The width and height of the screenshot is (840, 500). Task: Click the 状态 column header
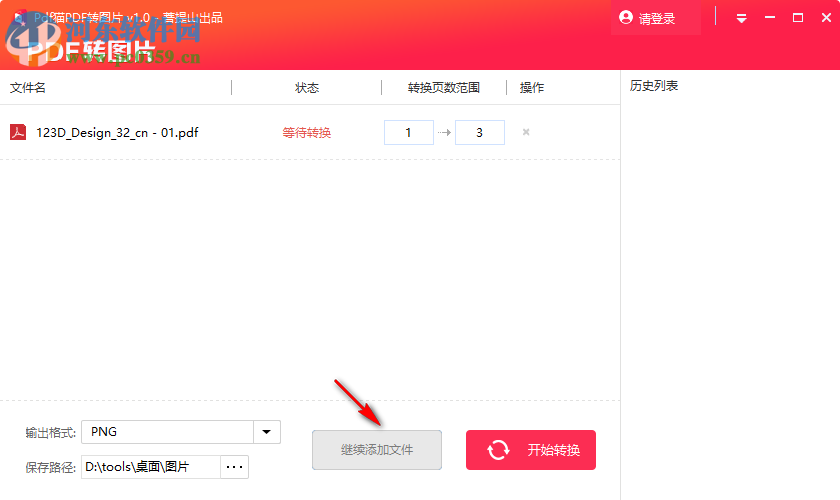307,88
